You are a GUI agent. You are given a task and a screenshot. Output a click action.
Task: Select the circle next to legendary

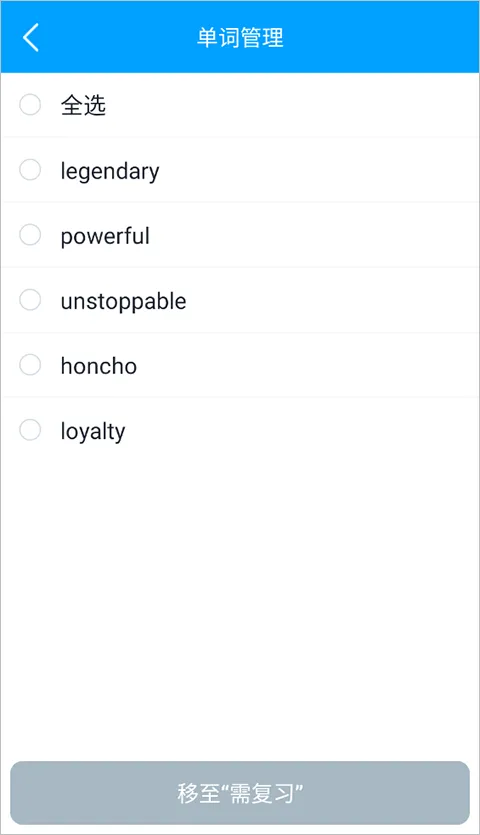click(30, 170)
